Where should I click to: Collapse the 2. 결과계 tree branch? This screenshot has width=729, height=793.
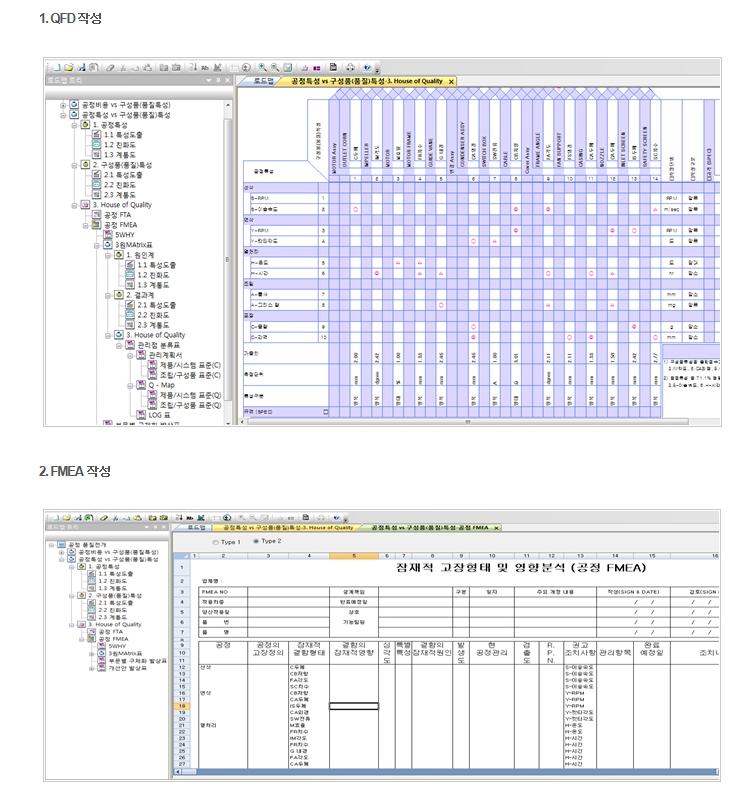point(106,295)
